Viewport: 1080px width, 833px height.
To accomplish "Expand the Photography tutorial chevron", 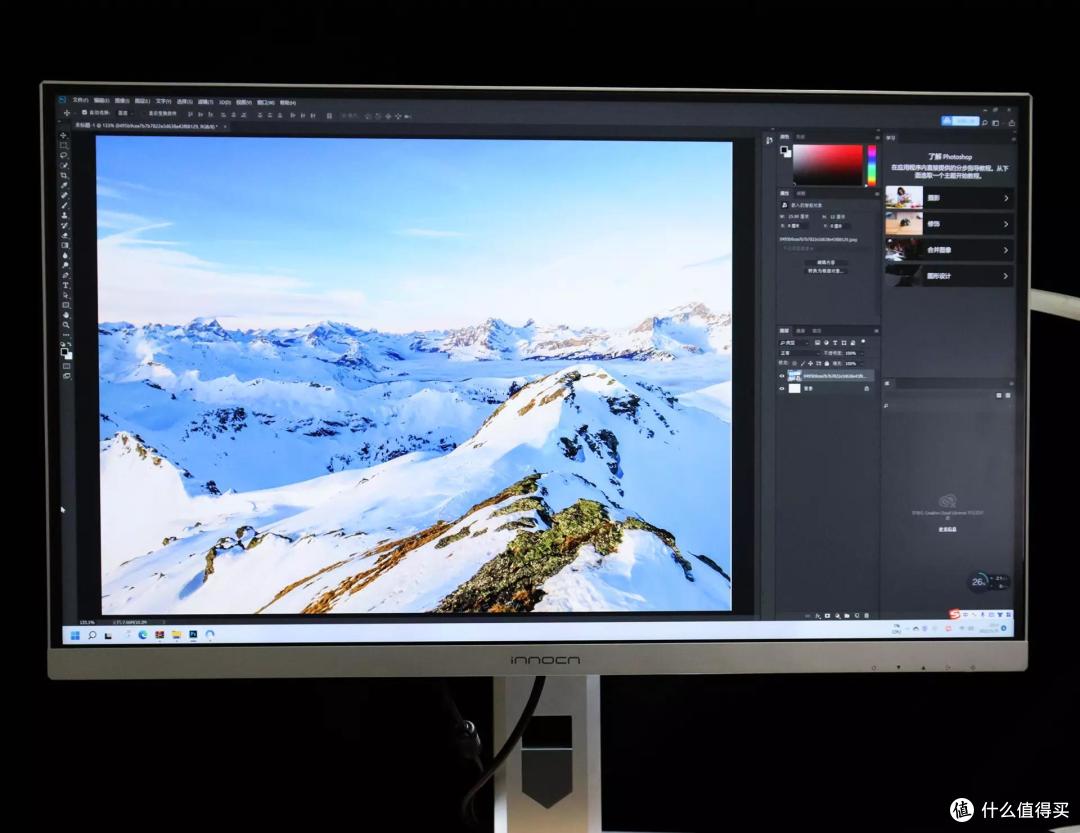I will [x=1006, y=198].
